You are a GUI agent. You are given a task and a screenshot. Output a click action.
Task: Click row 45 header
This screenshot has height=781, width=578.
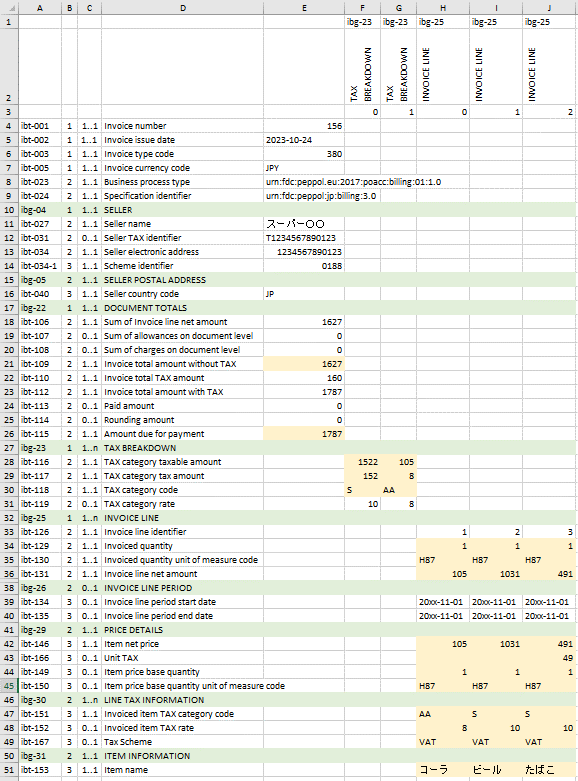pos(9,686)
